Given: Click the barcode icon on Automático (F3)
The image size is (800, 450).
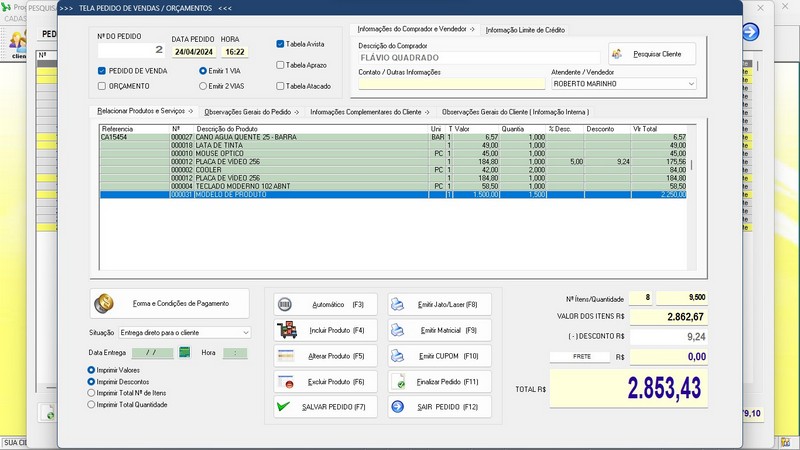Looking at the screenshot, I should 285,304.
